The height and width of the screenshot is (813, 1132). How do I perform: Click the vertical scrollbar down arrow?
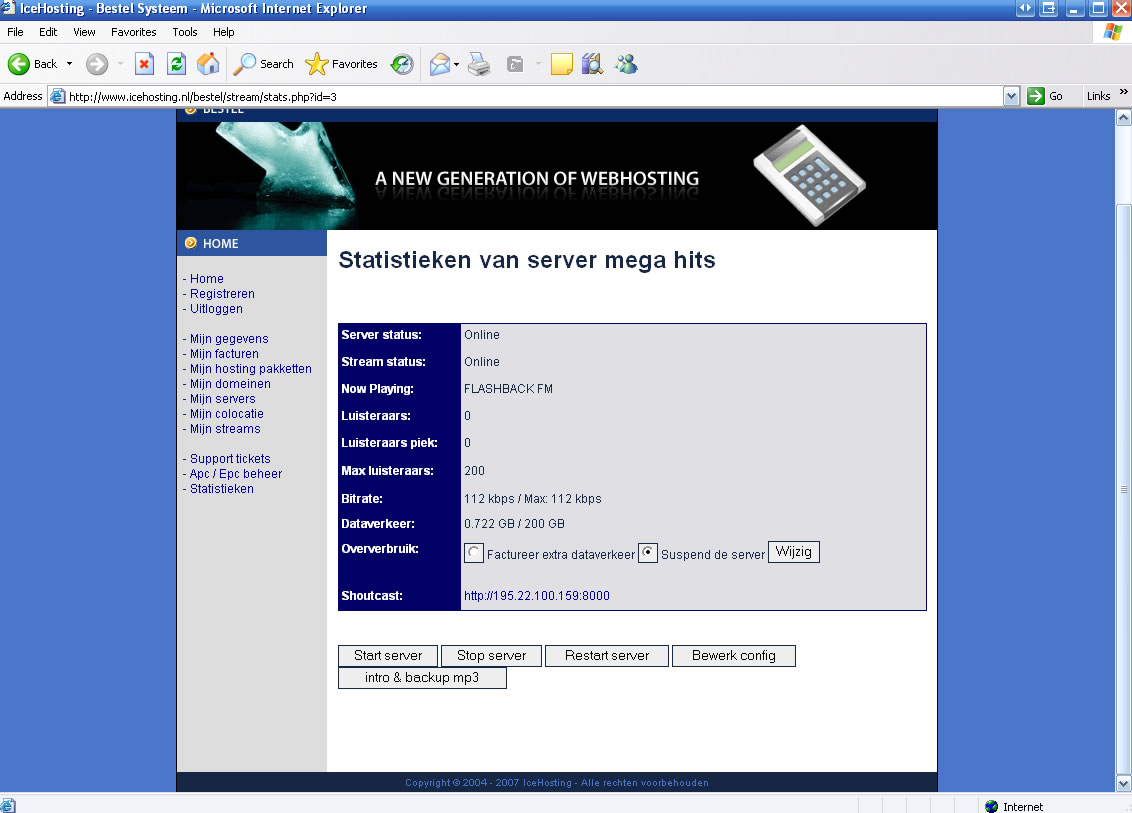click(1123, 783)
